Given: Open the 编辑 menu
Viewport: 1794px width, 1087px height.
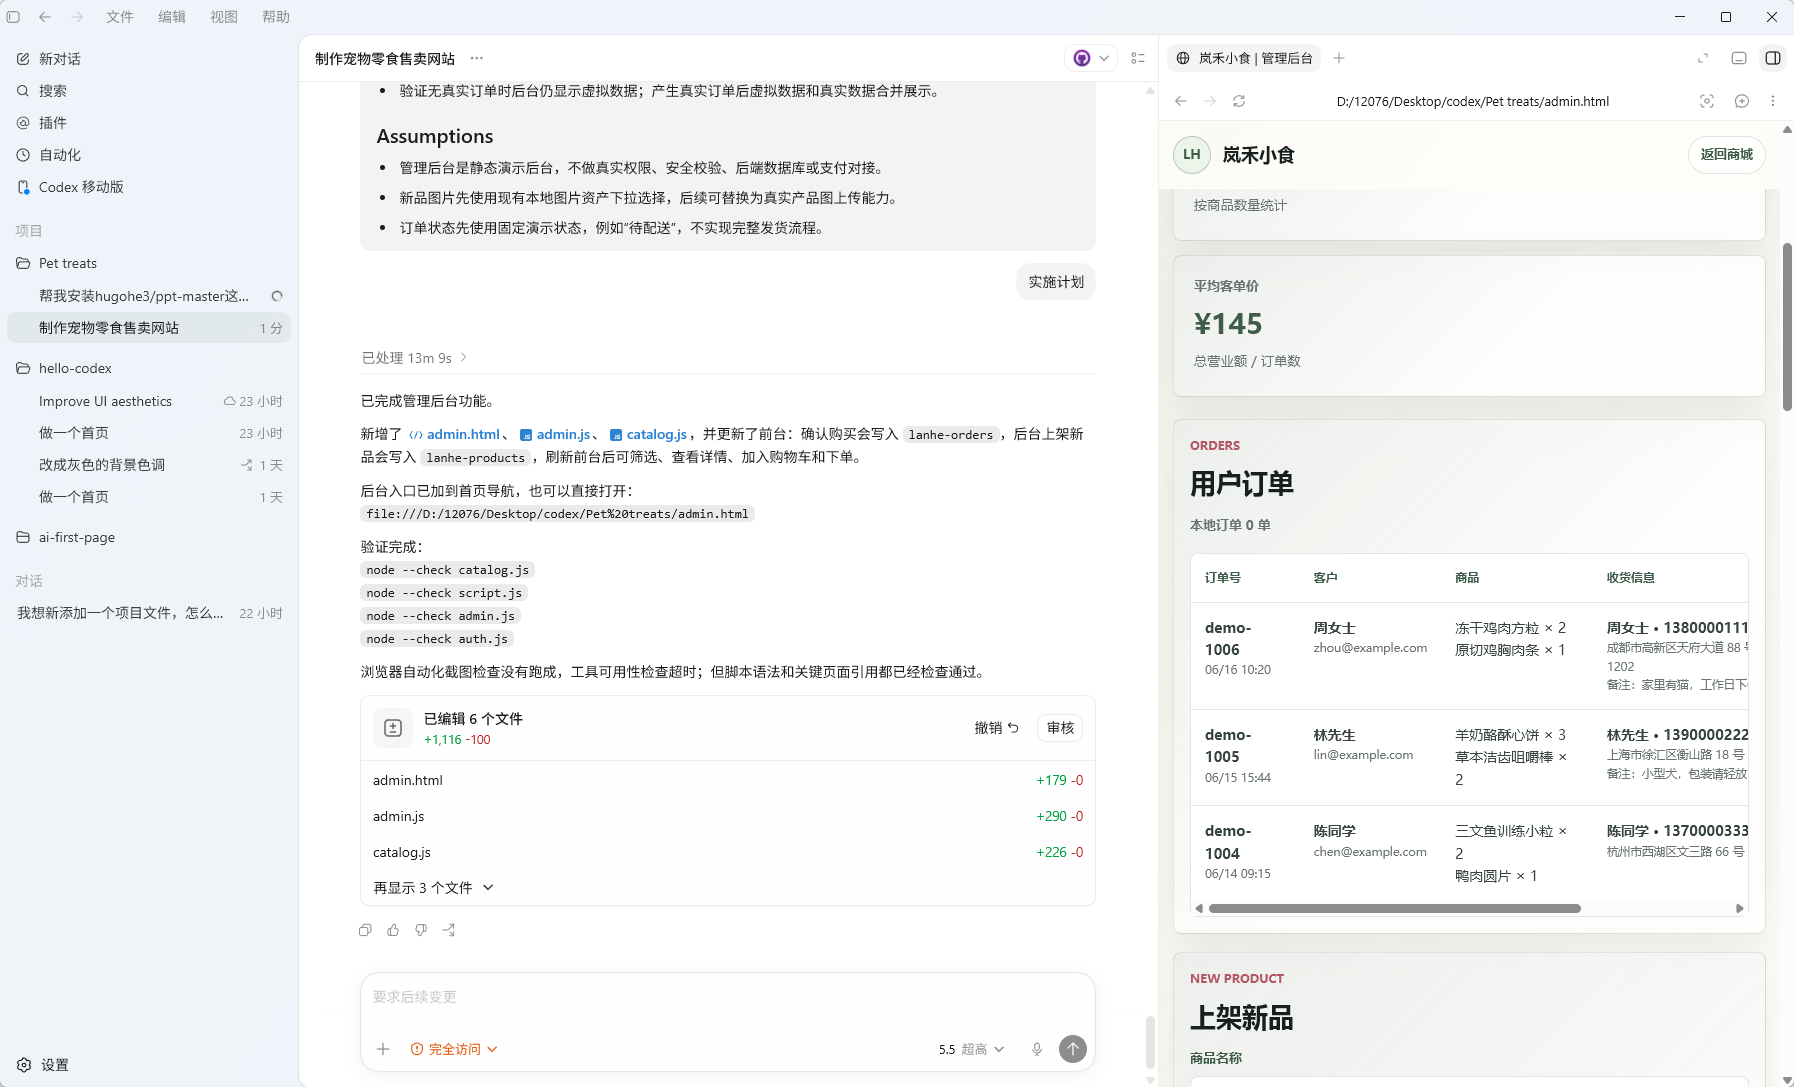Looking at the screenshot, I should click(x=172, y=17).
